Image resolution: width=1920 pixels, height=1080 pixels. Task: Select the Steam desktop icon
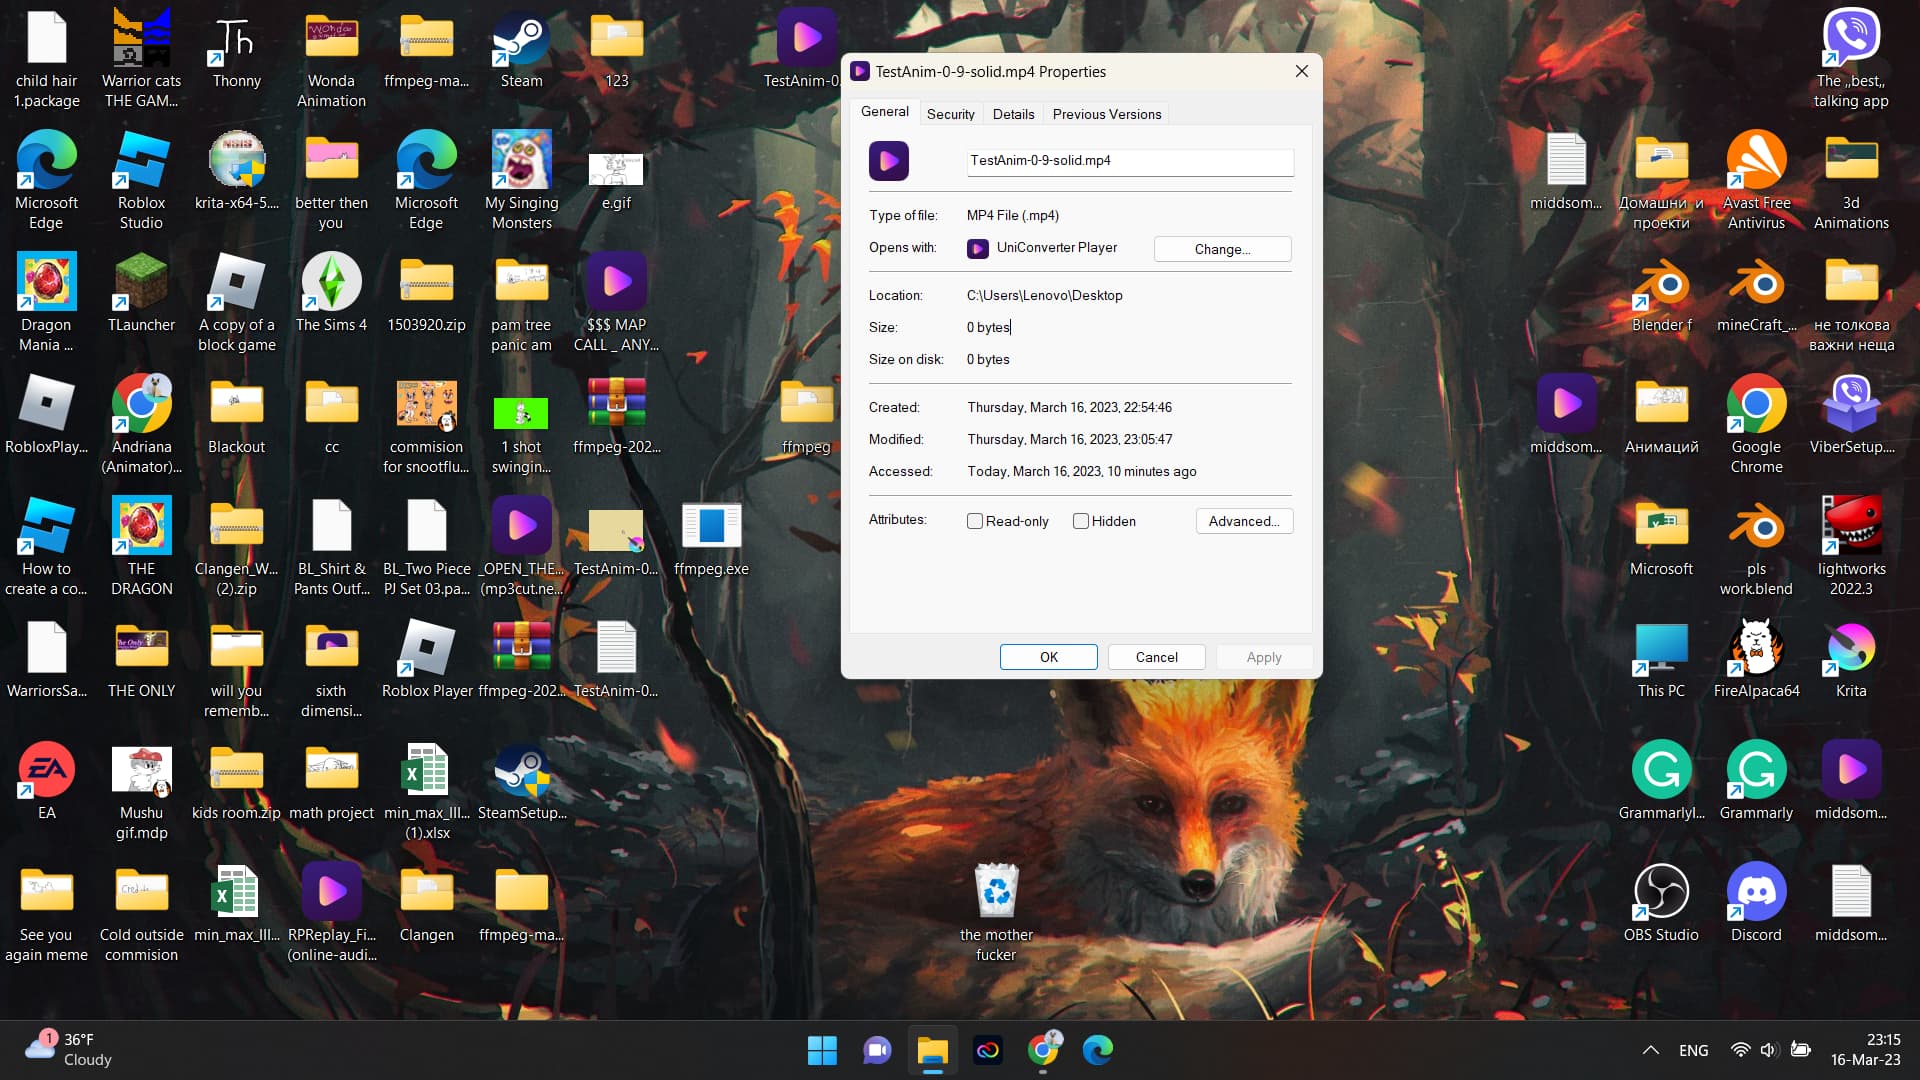[521, 42]
